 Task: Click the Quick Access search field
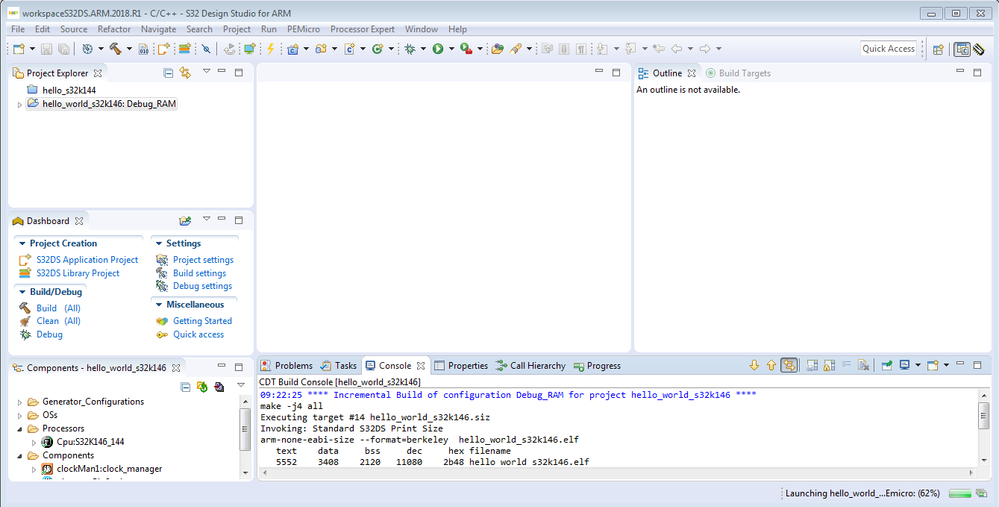click(x=888, y=49)
